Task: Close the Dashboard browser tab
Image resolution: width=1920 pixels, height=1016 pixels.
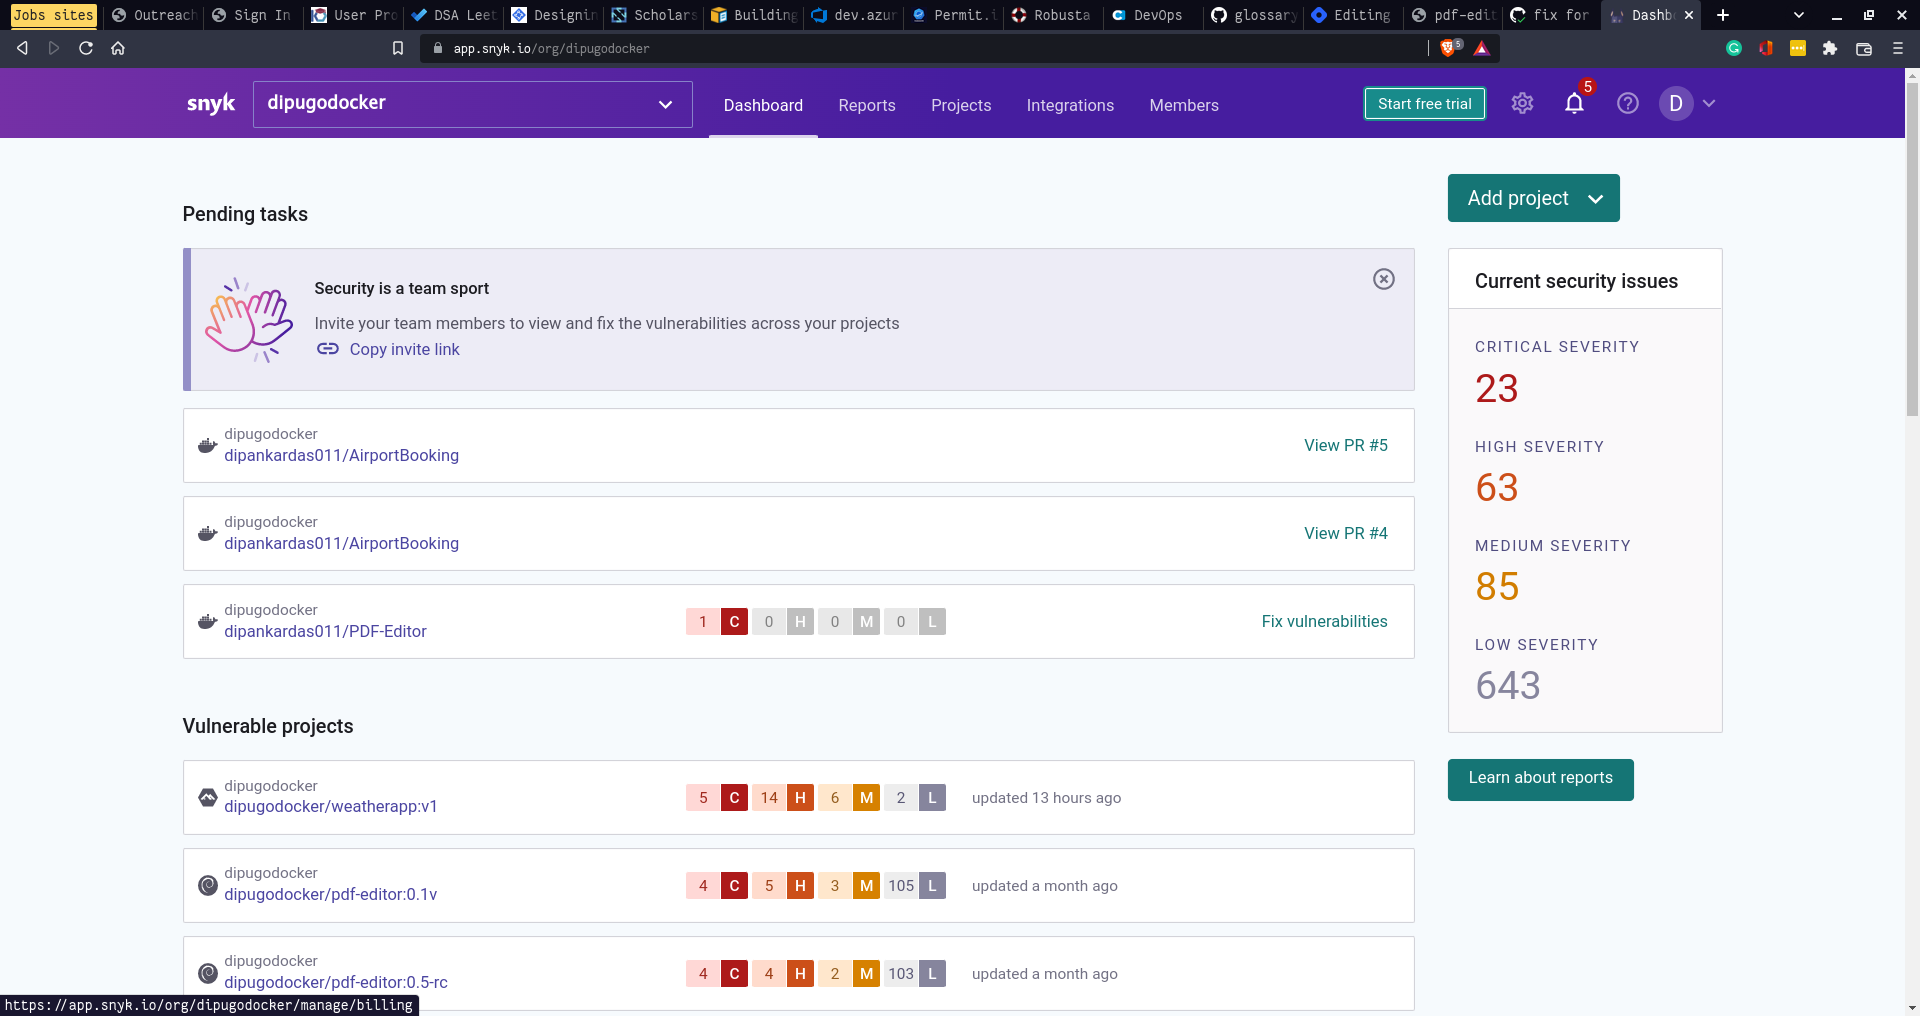Action: (1689, 15)
